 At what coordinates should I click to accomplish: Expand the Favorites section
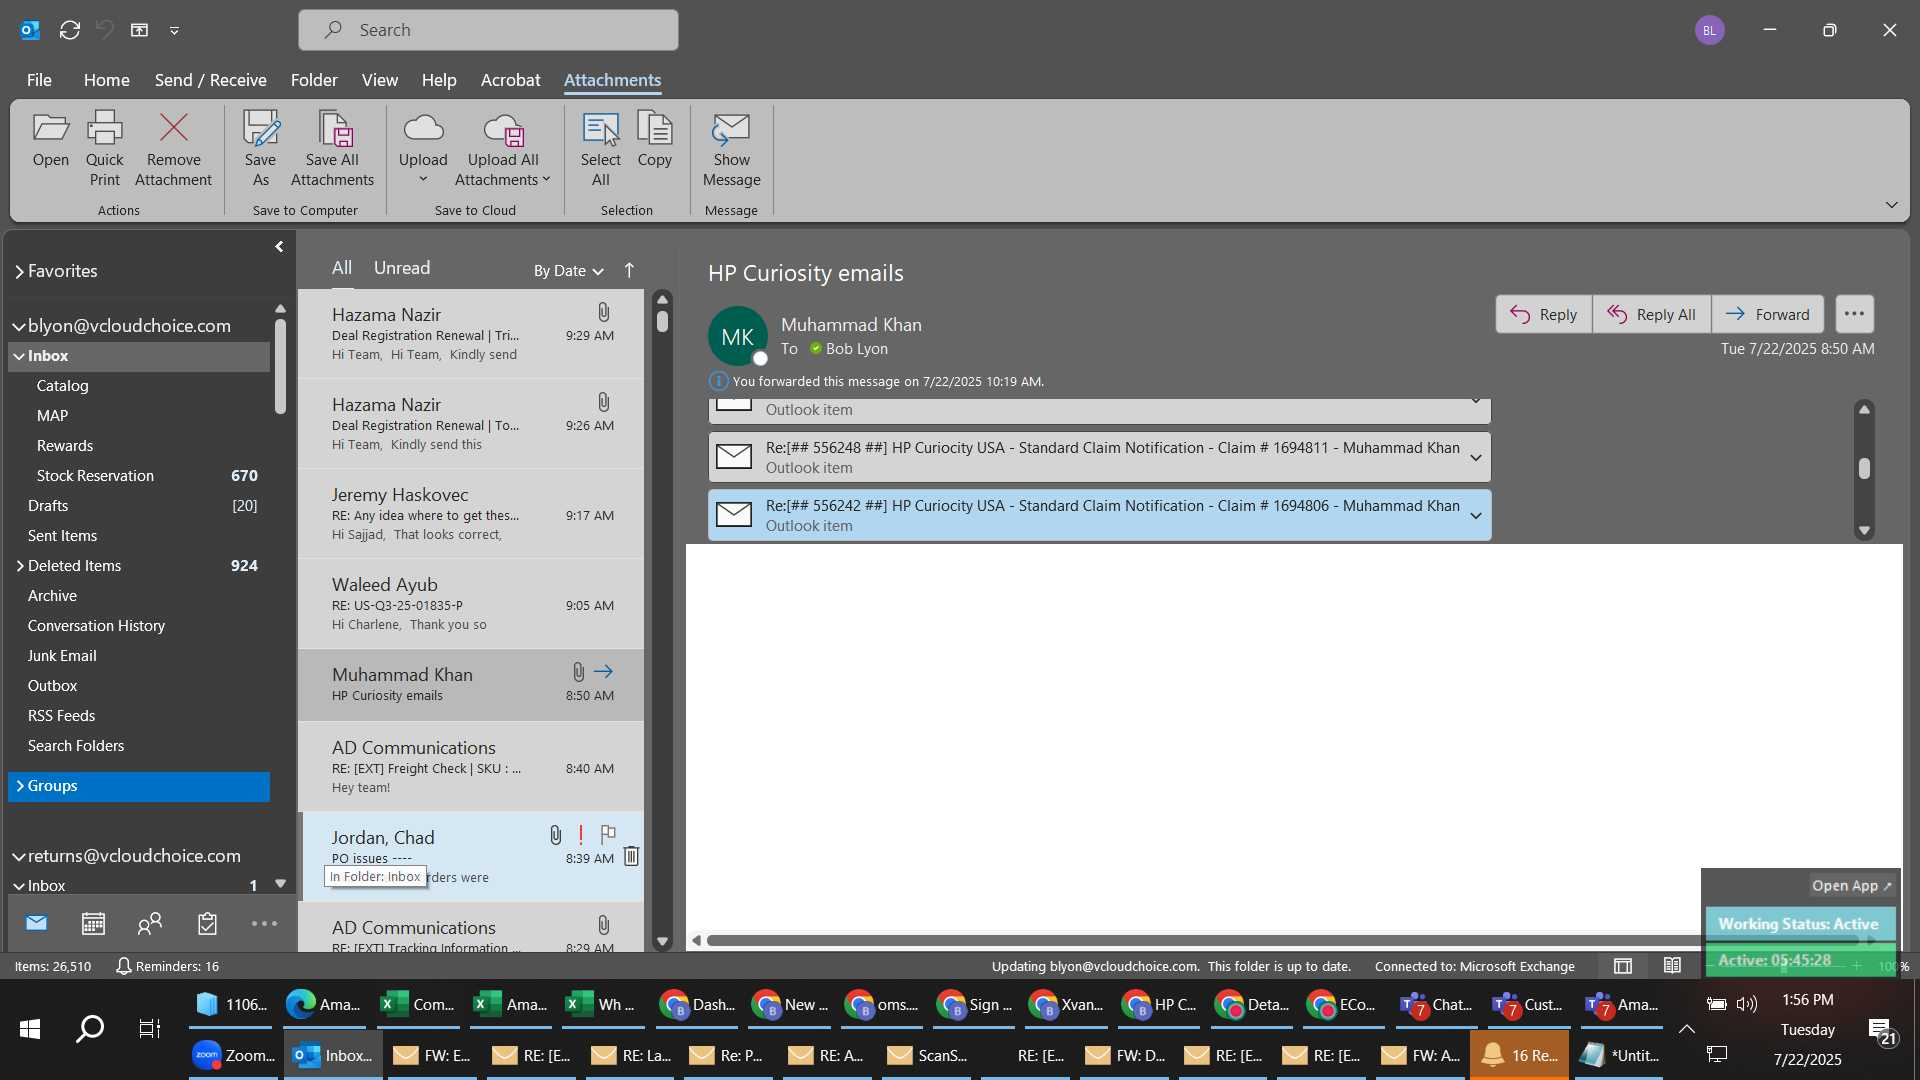19,271
